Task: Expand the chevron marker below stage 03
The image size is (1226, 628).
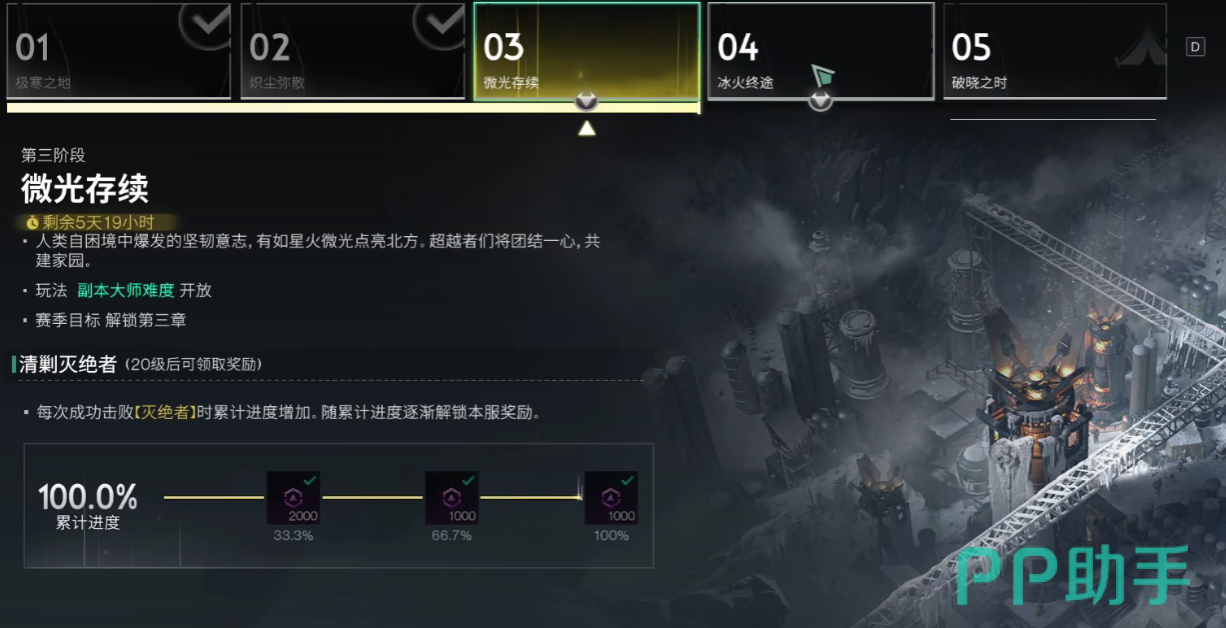Action: 587,101
